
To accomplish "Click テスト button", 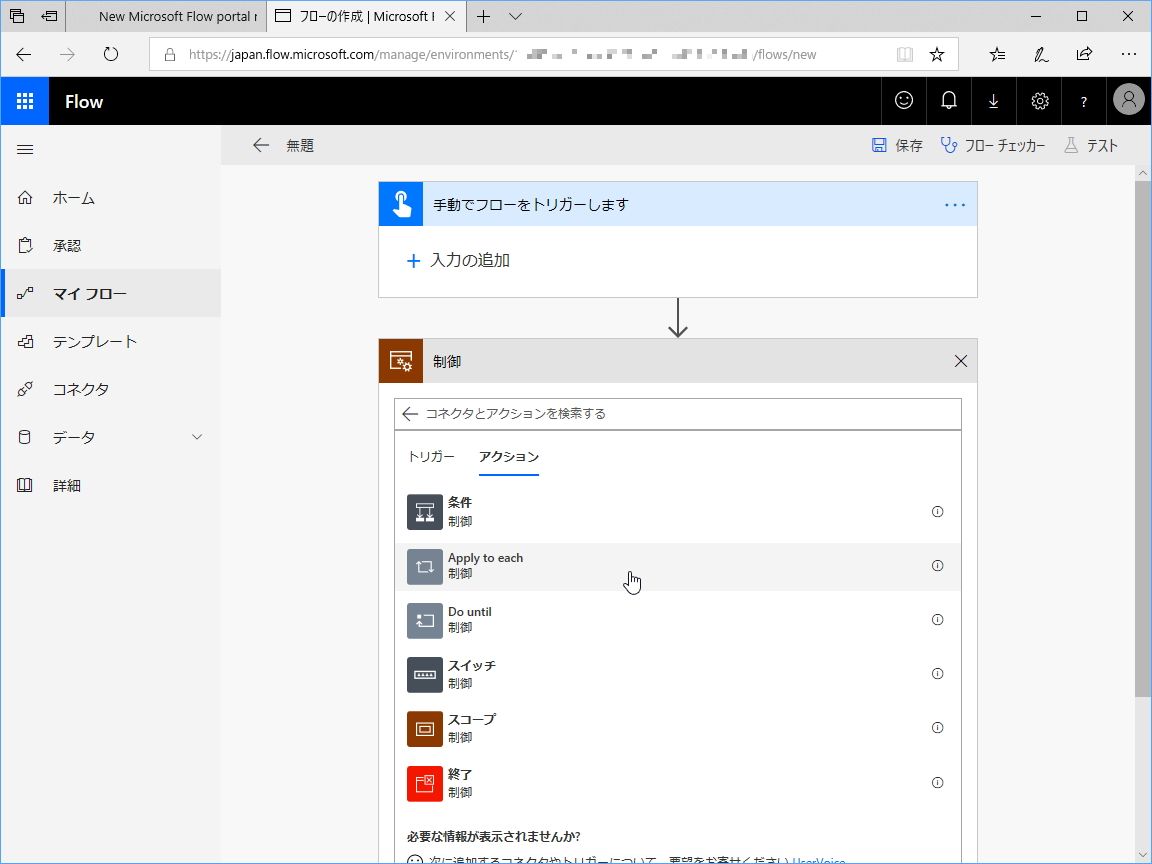I will pos(1091,145).
